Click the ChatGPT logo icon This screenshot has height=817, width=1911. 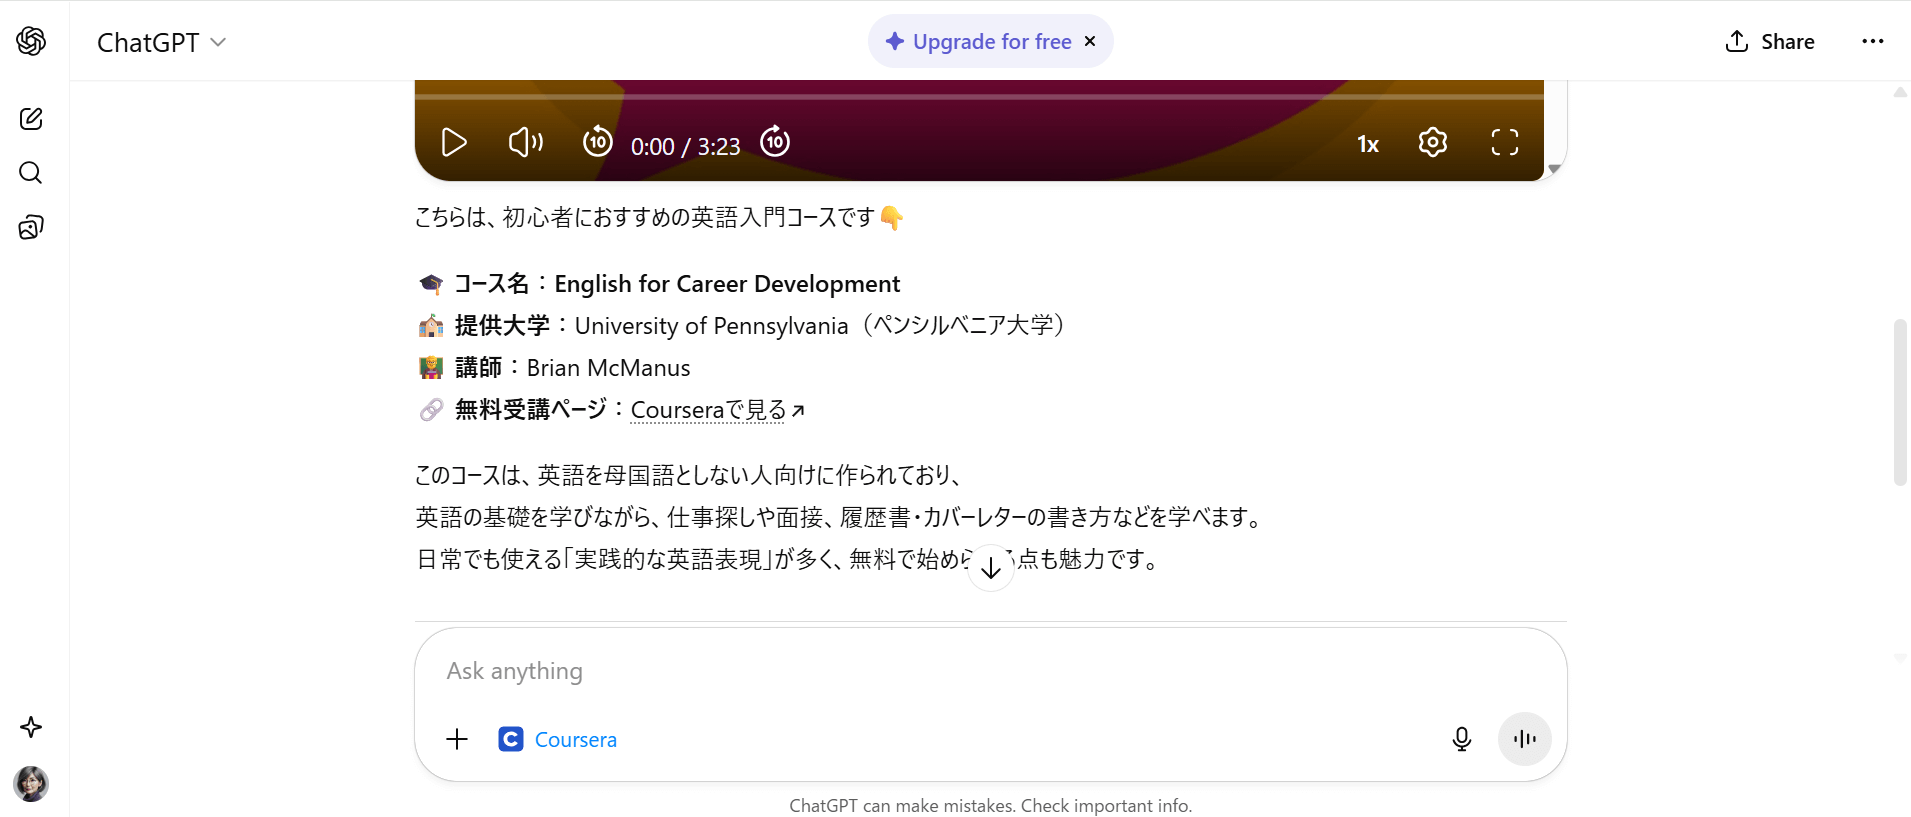[x=31, y=41]
